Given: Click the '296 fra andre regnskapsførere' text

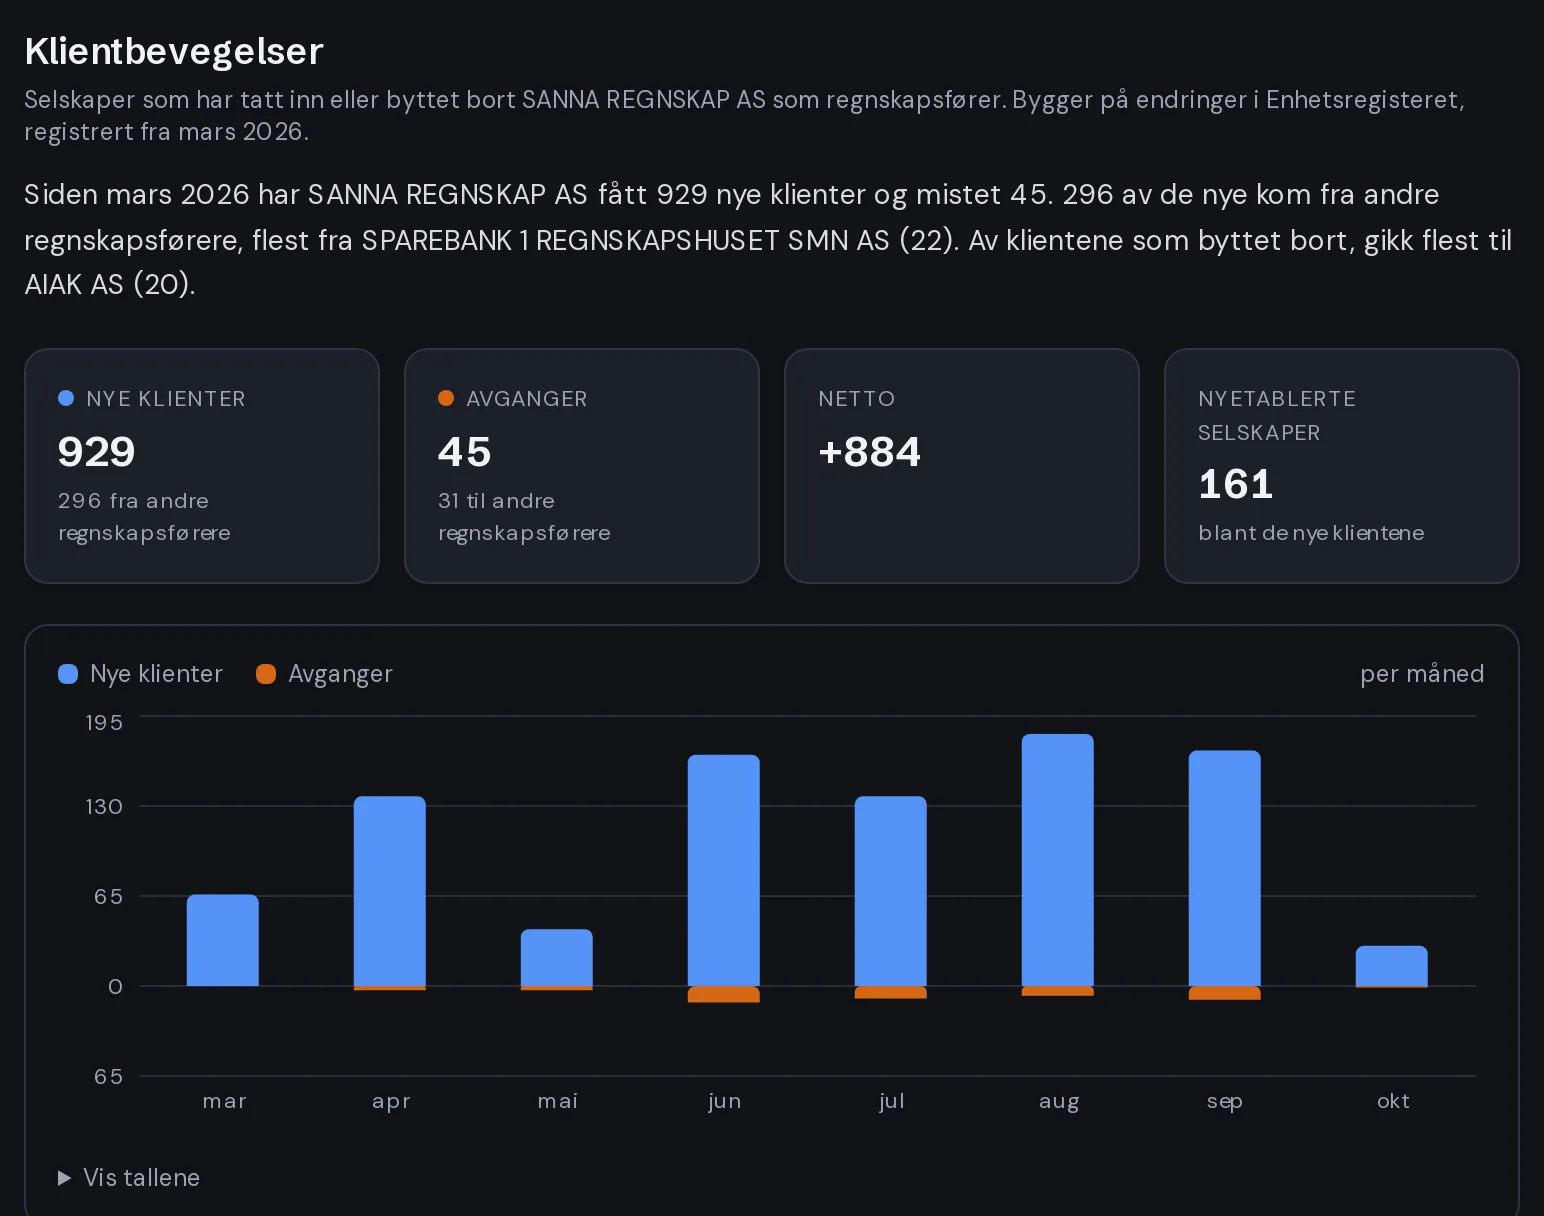Looking at the screenshot, I should click(144, 517).
